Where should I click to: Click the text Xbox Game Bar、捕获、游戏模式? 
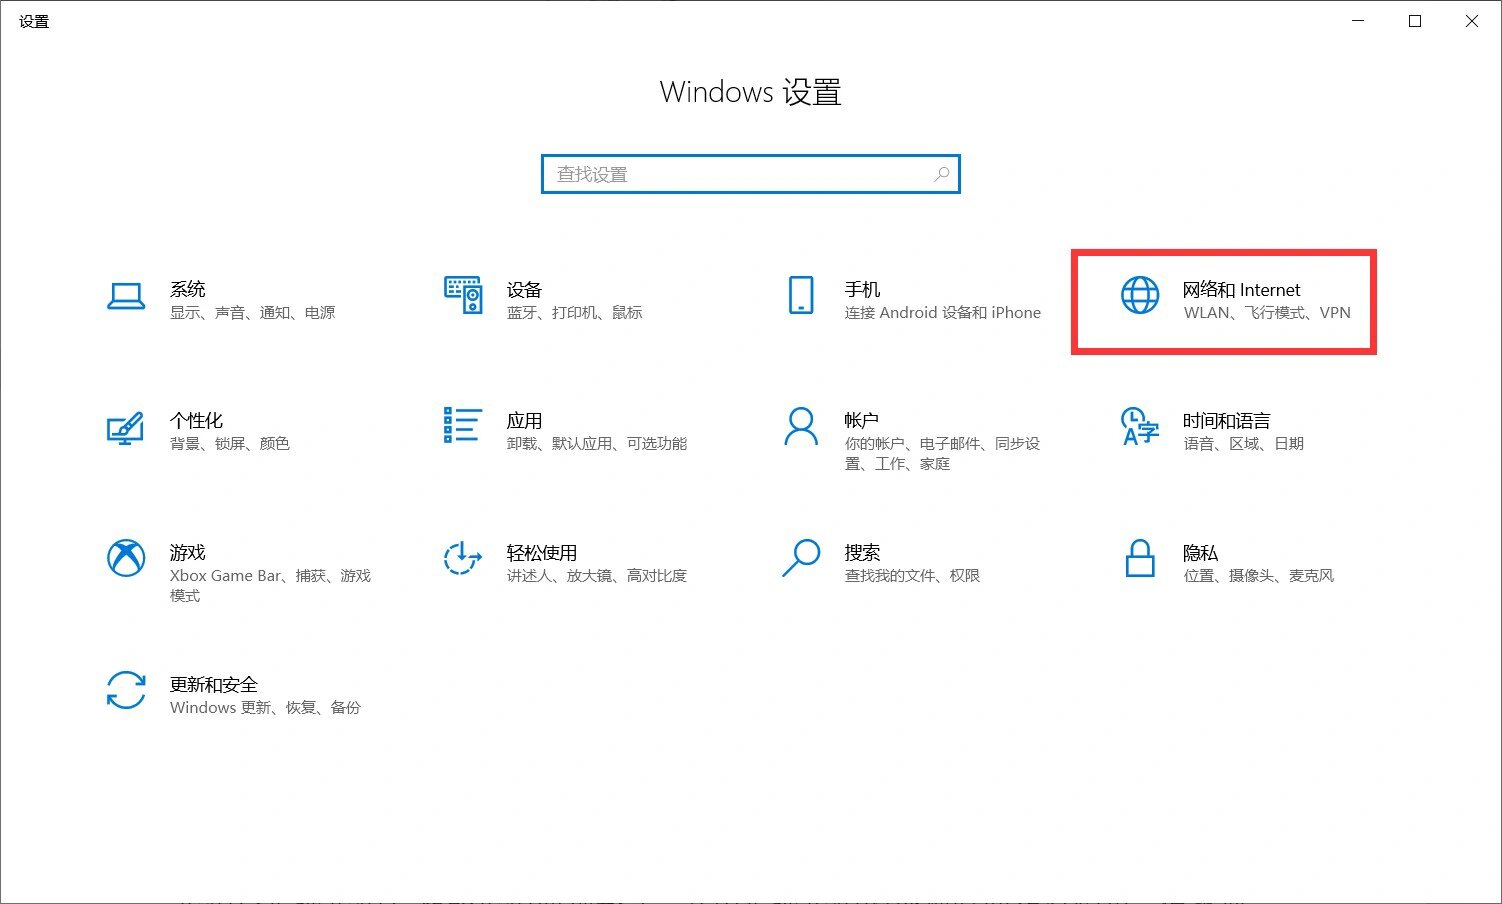click(x=271, y=586)
